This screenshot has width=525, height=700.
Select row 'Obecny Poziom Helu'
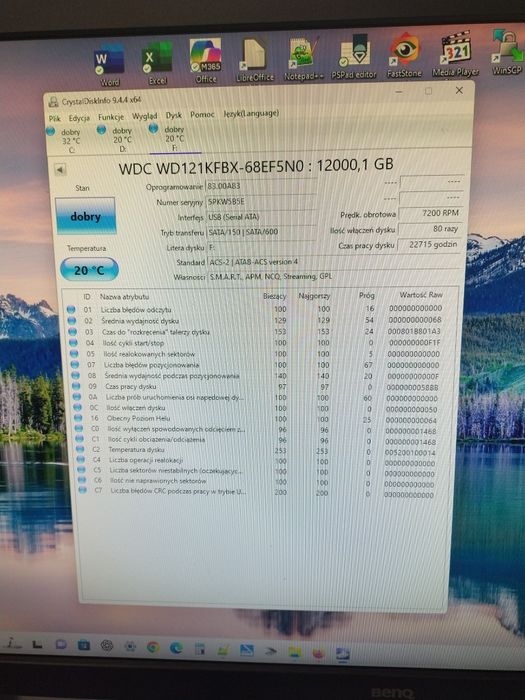(x=259, y=419)
